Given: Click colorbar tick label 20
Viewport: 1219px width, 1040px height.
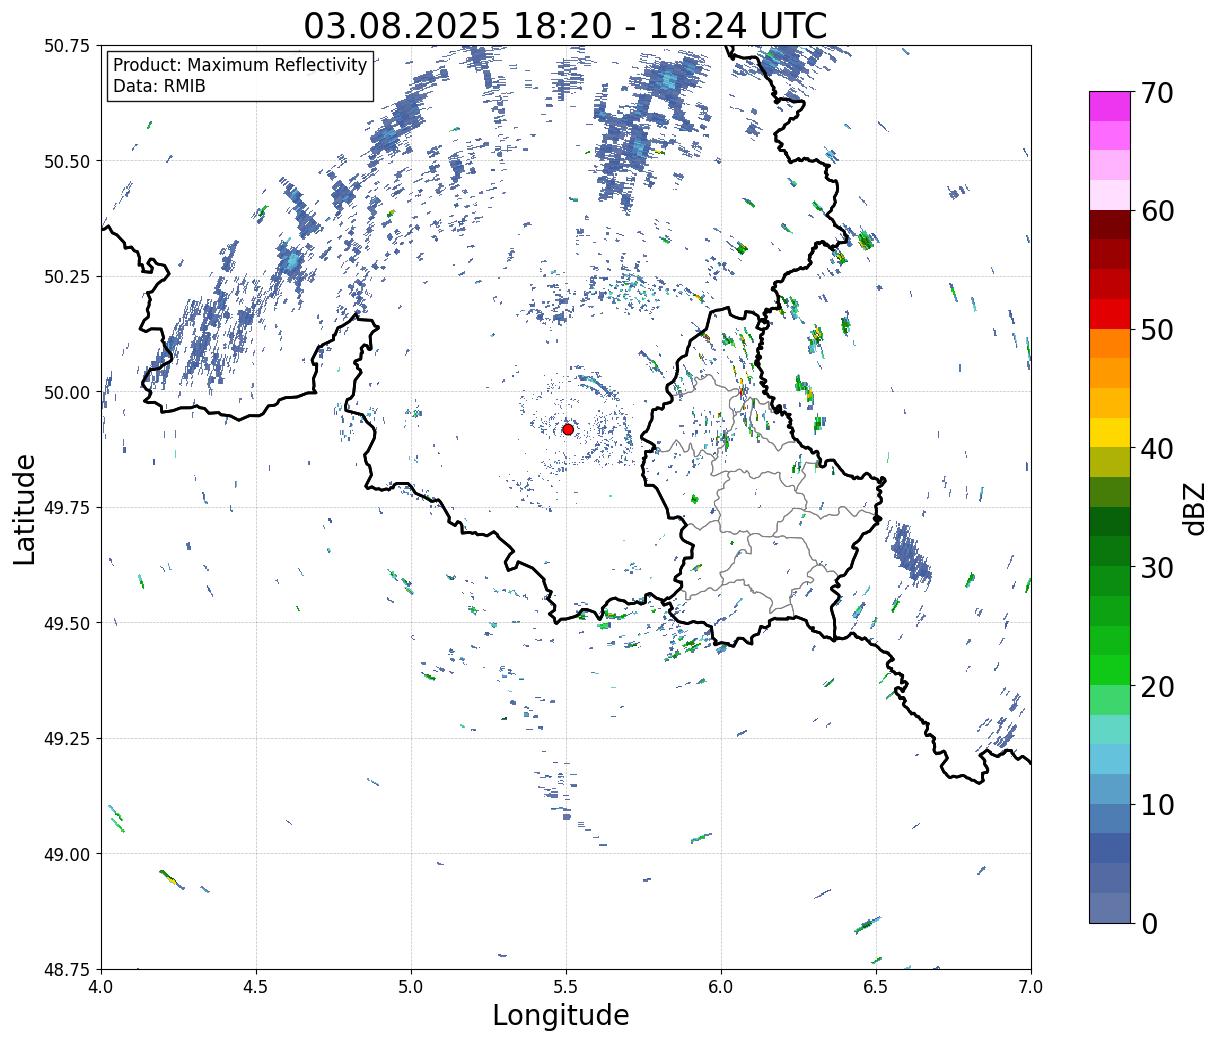Looking at the screenshot, I should 1157,687.
